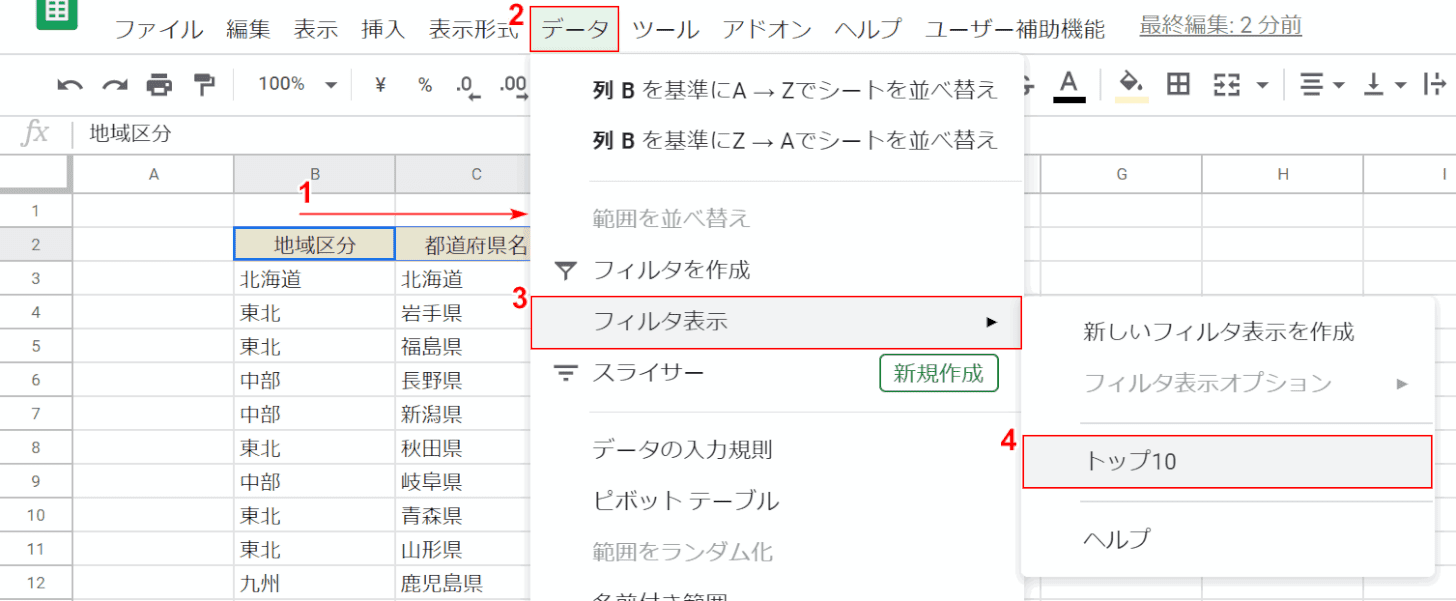Click cell containing 新潟県
Image resolution: width=1456 pixels, height=601 pixels.
click(463, 414)
